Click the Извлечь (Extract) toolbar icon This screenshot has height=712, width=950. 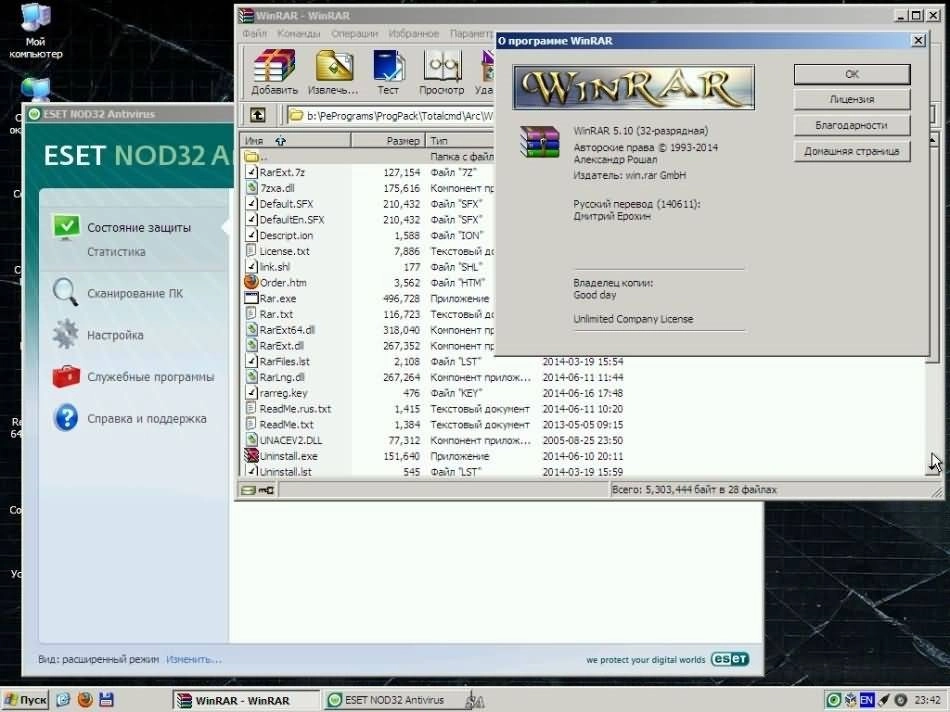333,72
